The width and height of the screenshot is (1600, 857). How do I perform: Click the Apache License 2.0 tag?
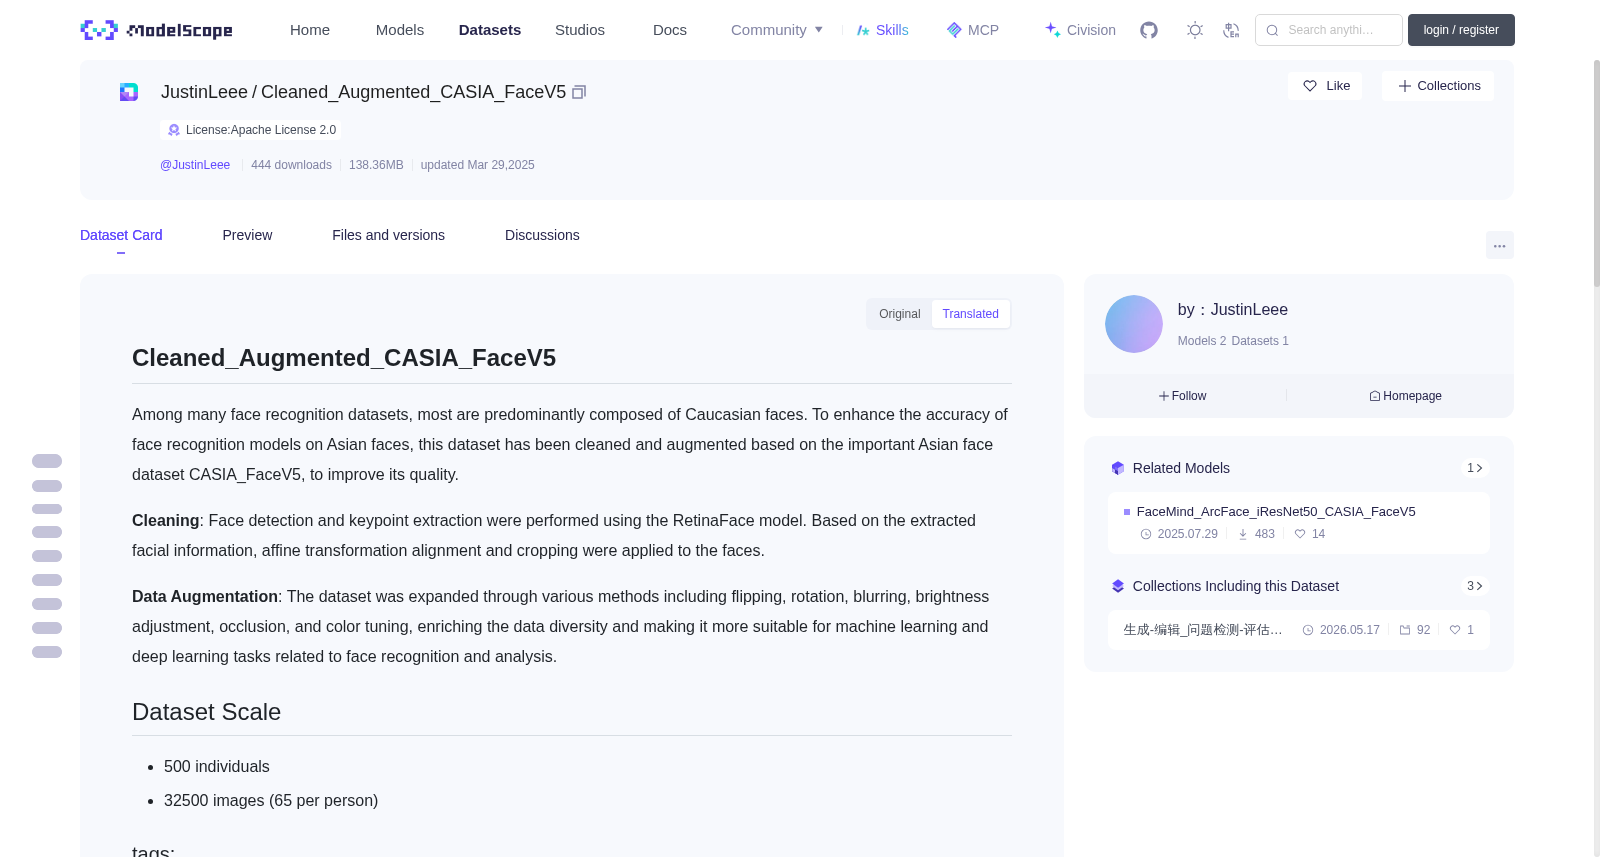tap(251, 130)
